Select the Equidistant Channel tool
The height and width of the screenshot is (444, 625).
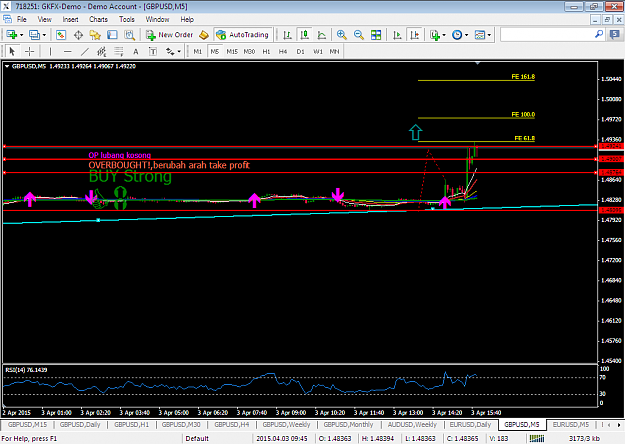102,51
